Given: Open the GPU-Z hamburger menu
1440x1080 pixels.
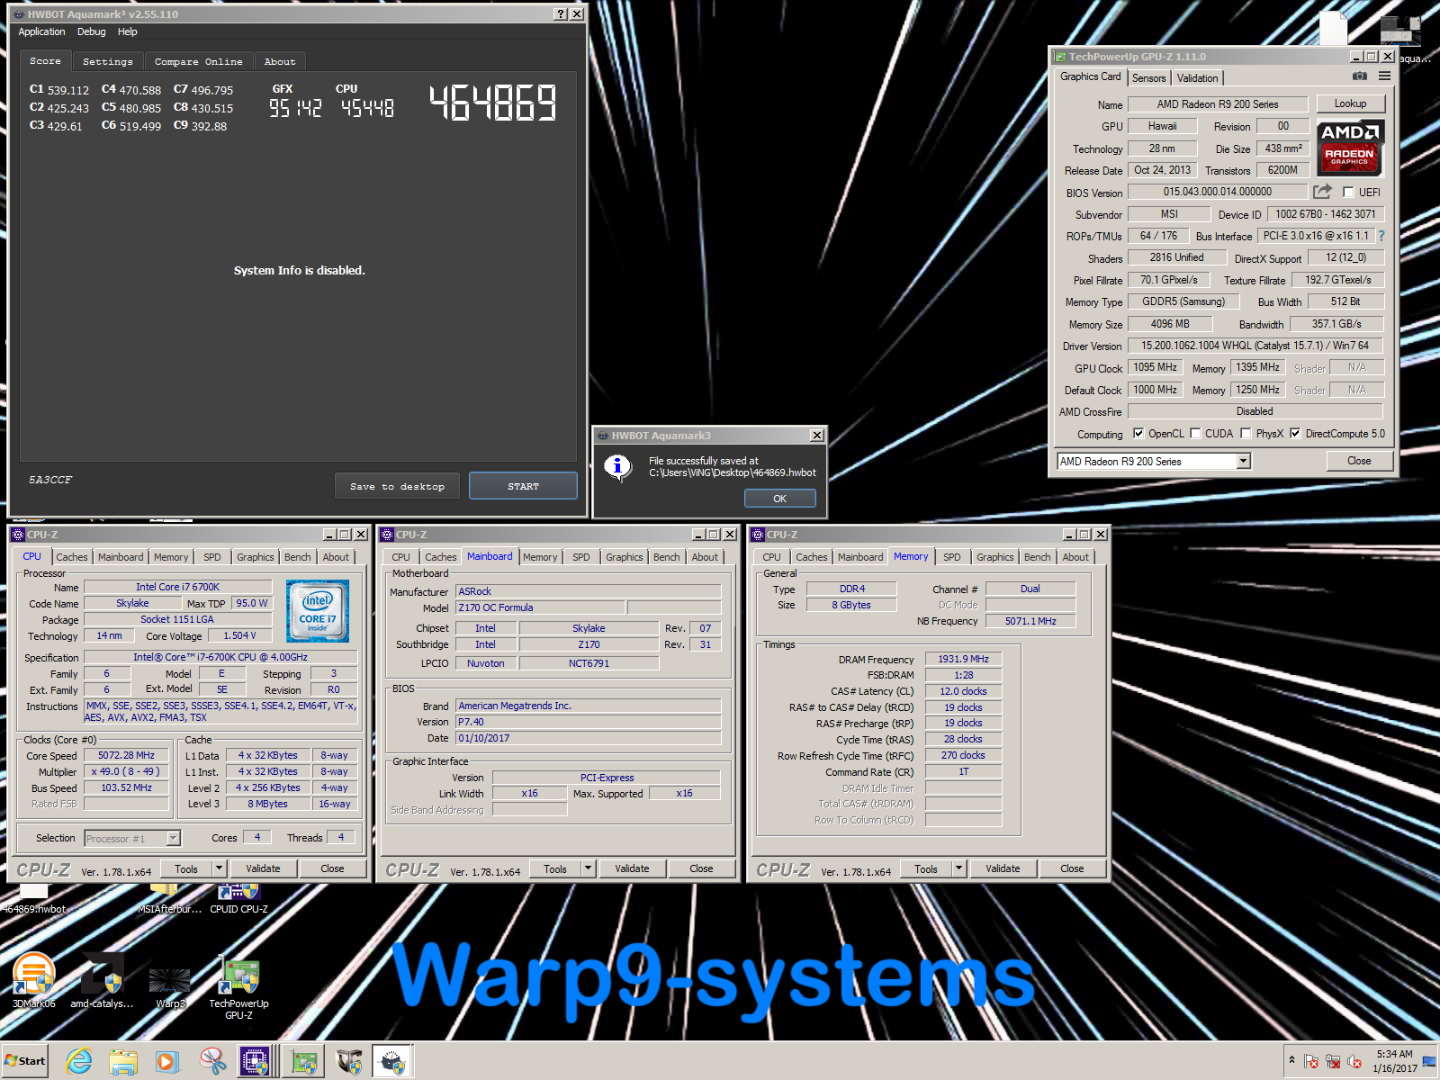Looking at the screenshot, I should point(1385,76).
